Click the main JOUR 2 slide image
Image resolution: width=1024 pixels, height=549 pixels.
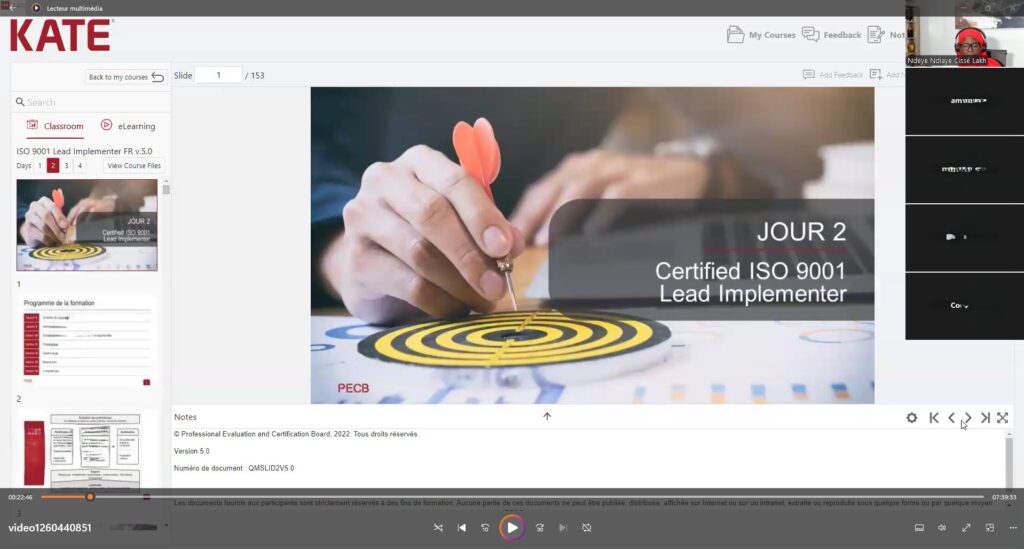click(x=592, y=245)
